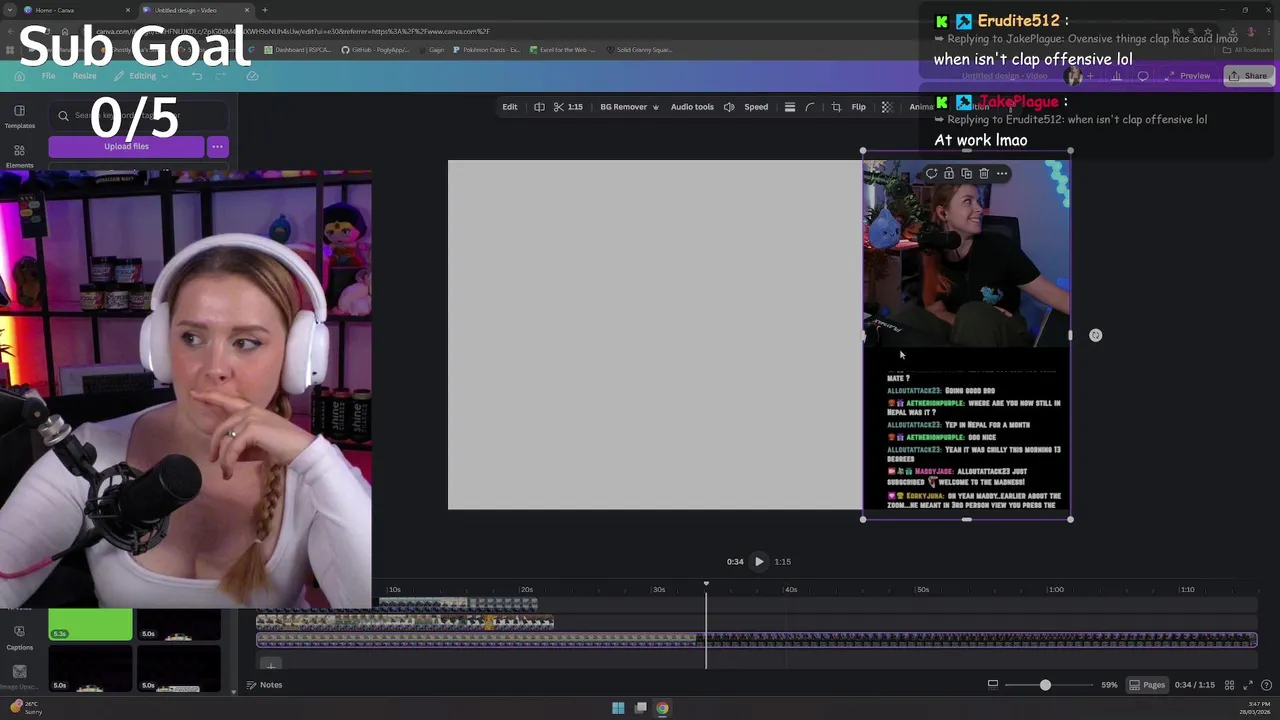The width and height of the screenshot is (1280, 720).
Task: Click the timeline thumbnail size icon
Action: [x=992, y=685]
